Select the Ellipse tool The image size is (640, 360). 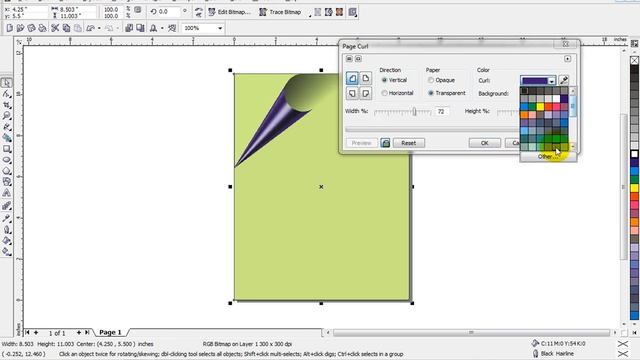point(7,160)
